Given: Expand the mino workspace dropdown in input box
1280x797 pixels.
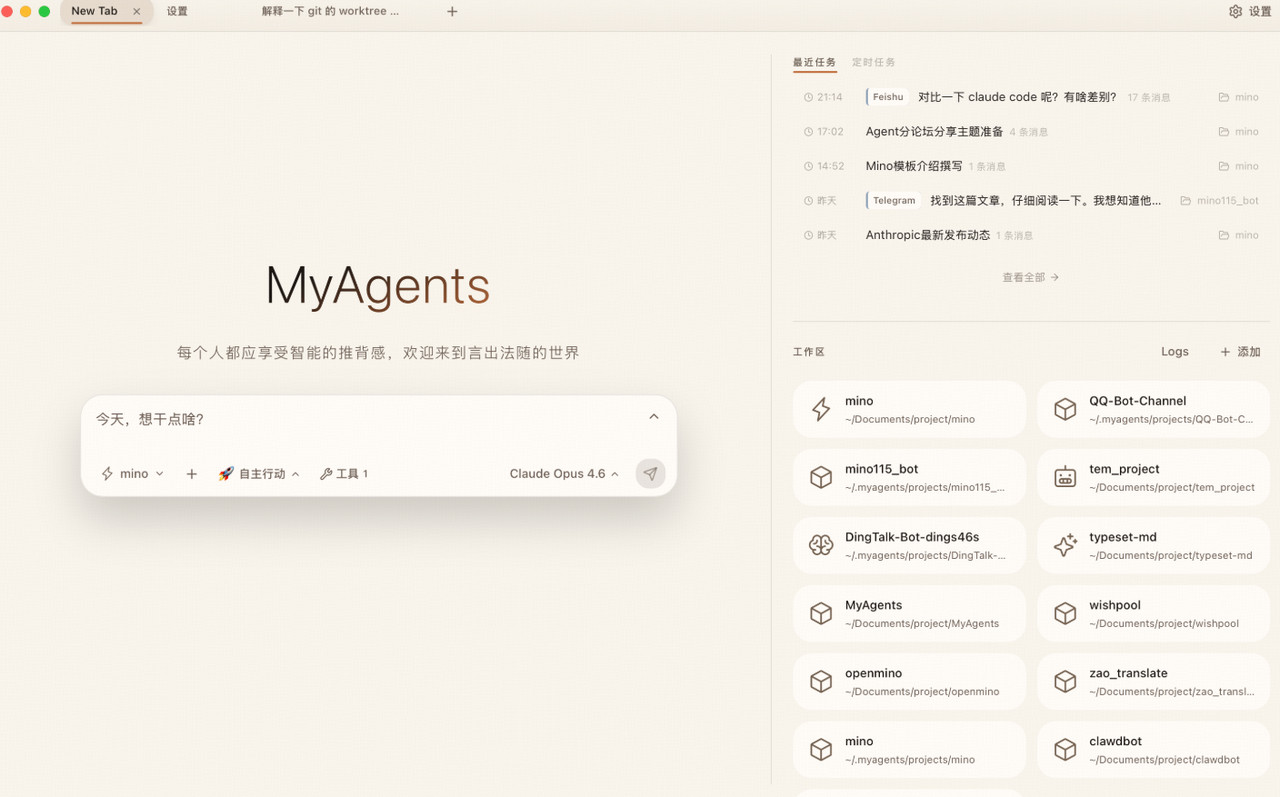Looking at the screenshot, I should point(133,474).
